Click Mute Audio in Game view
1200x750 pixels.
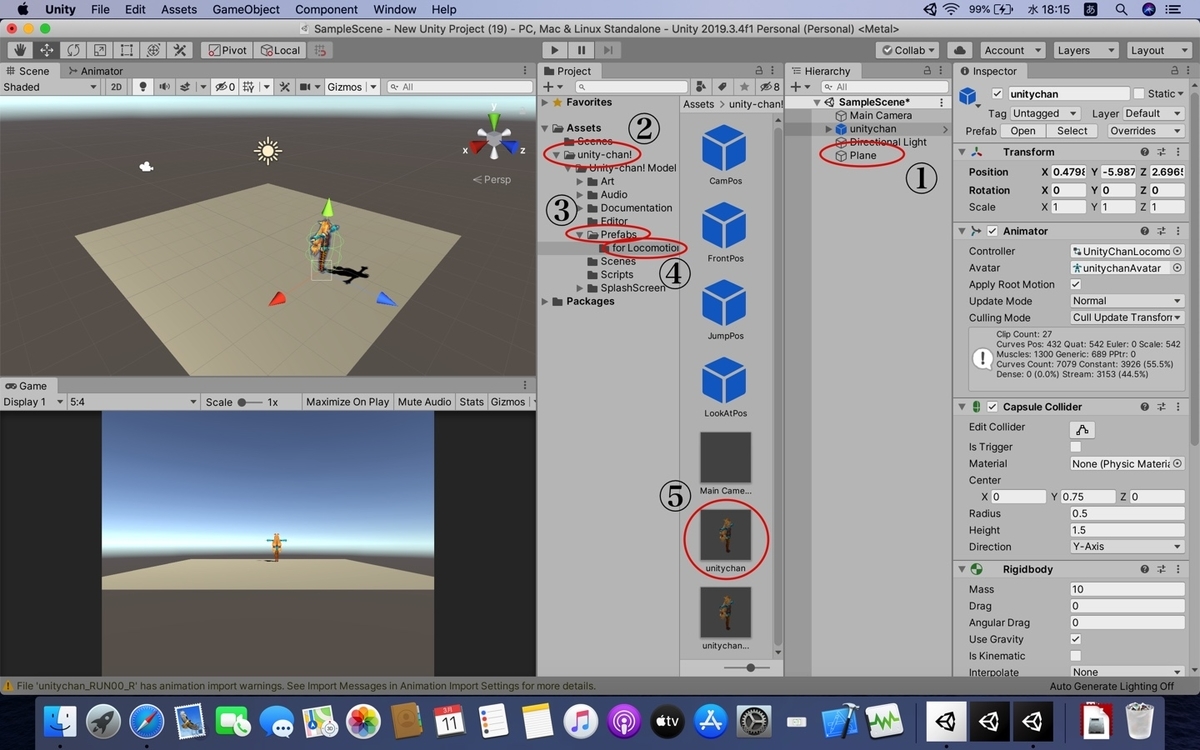pyautogui.click(x=424, y=402)
